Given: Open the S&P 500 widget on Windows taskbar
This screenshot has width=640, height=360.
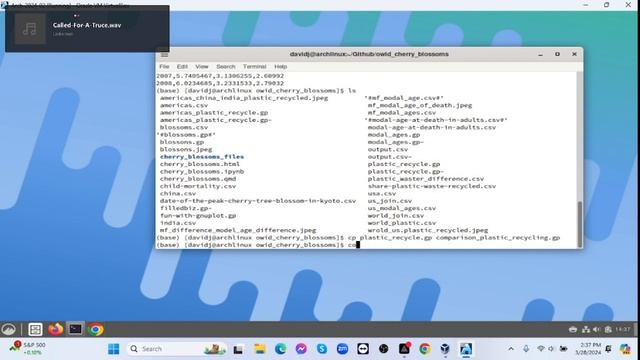Looking at the screenshot, I should [29, 348].
